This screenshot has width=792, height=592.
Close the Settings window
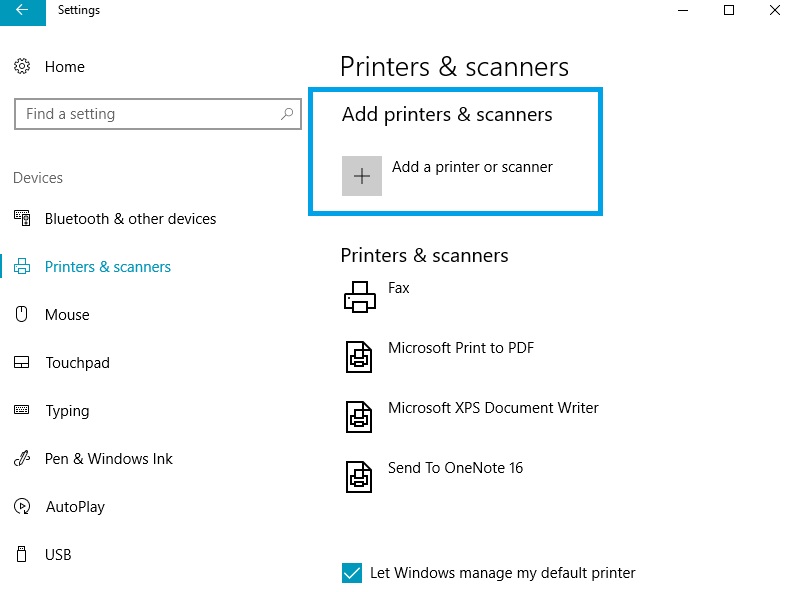pos(774,10)
